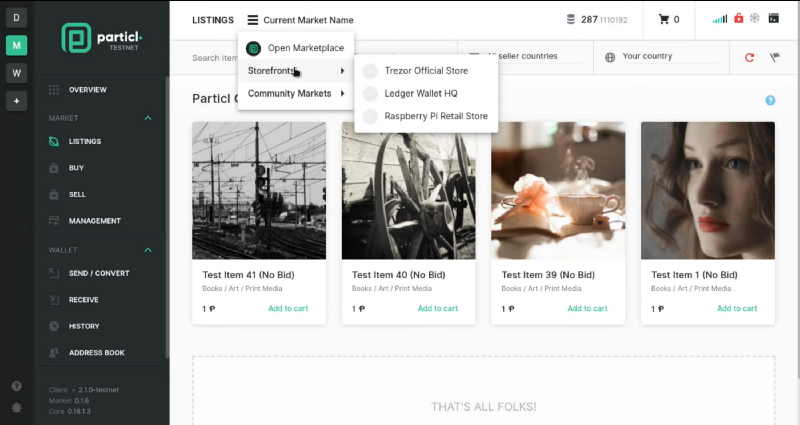
Task: Click the settings gear in bottom sidebar
Action: click(16, 408)
